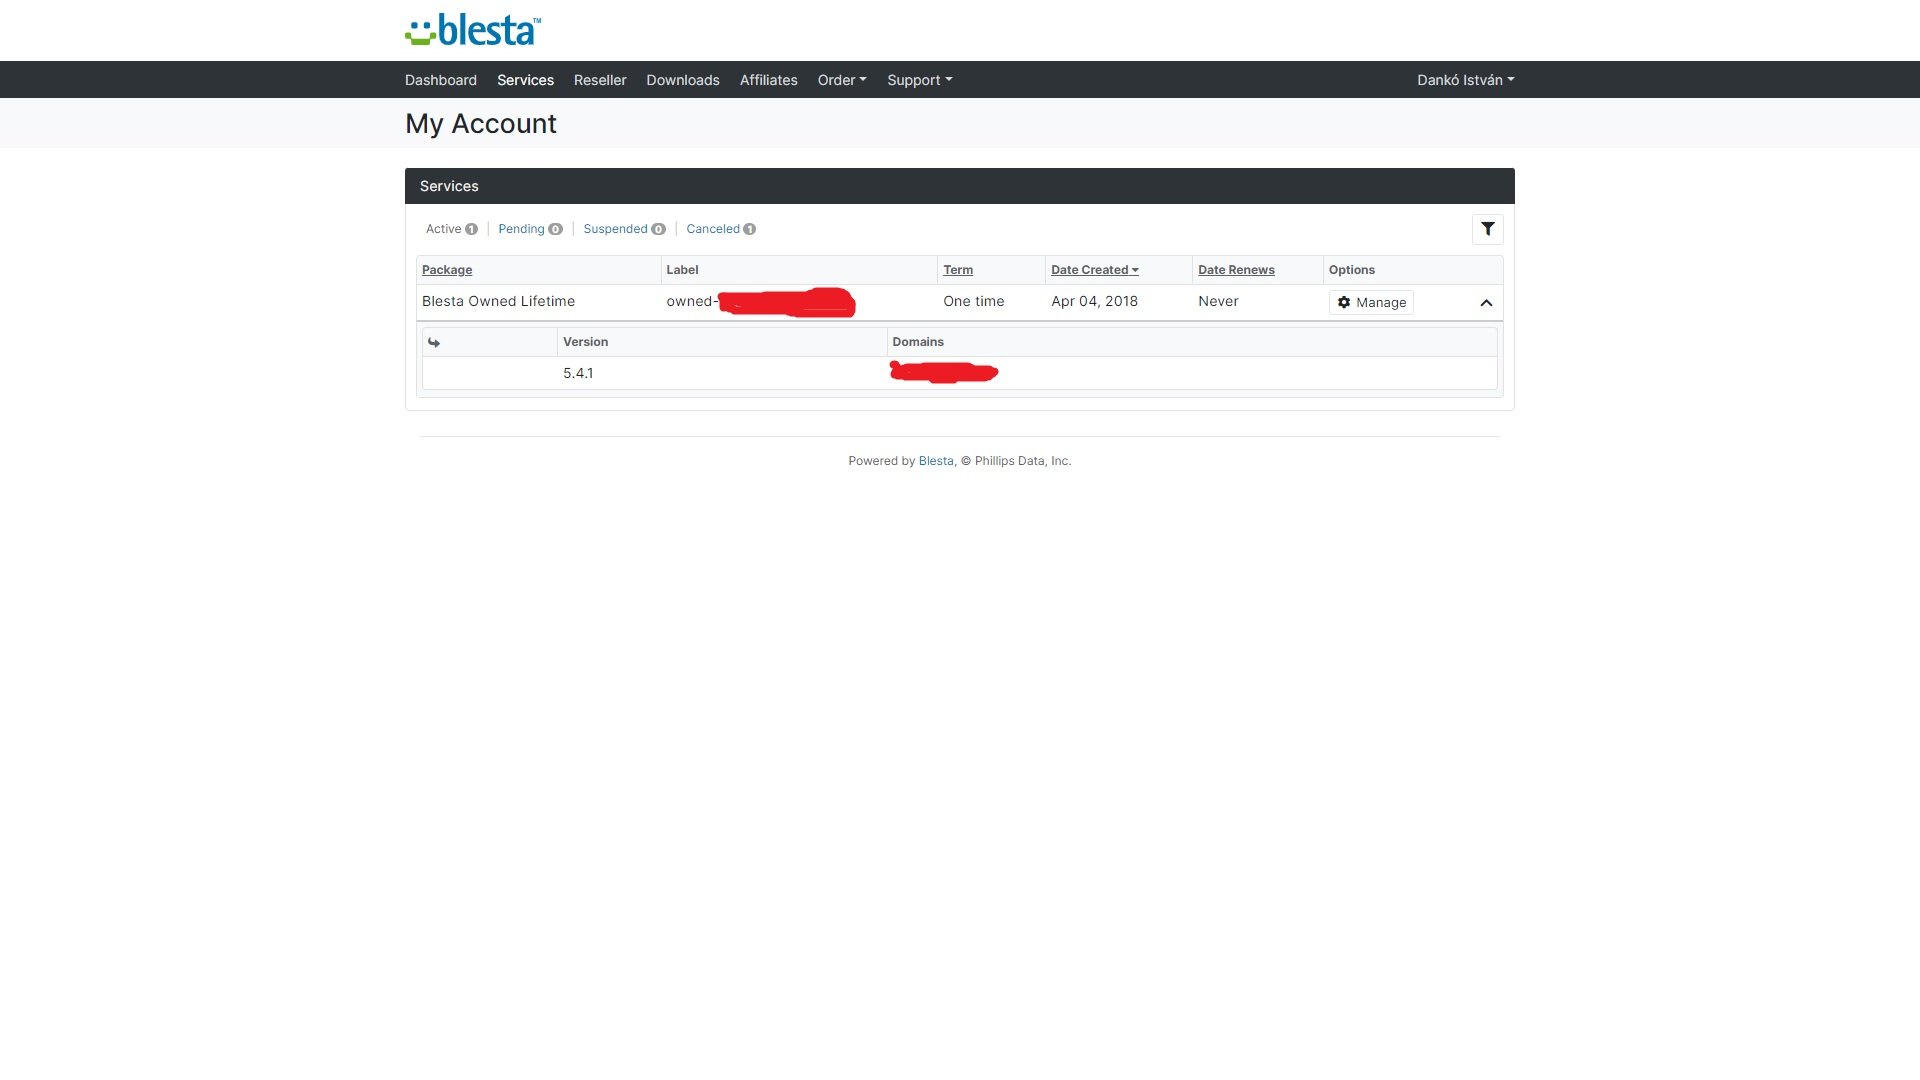Viewport: 1920px width, 1080px height.
Task: Go to Services in the navigation bar
Action: (x=525, y=80)
